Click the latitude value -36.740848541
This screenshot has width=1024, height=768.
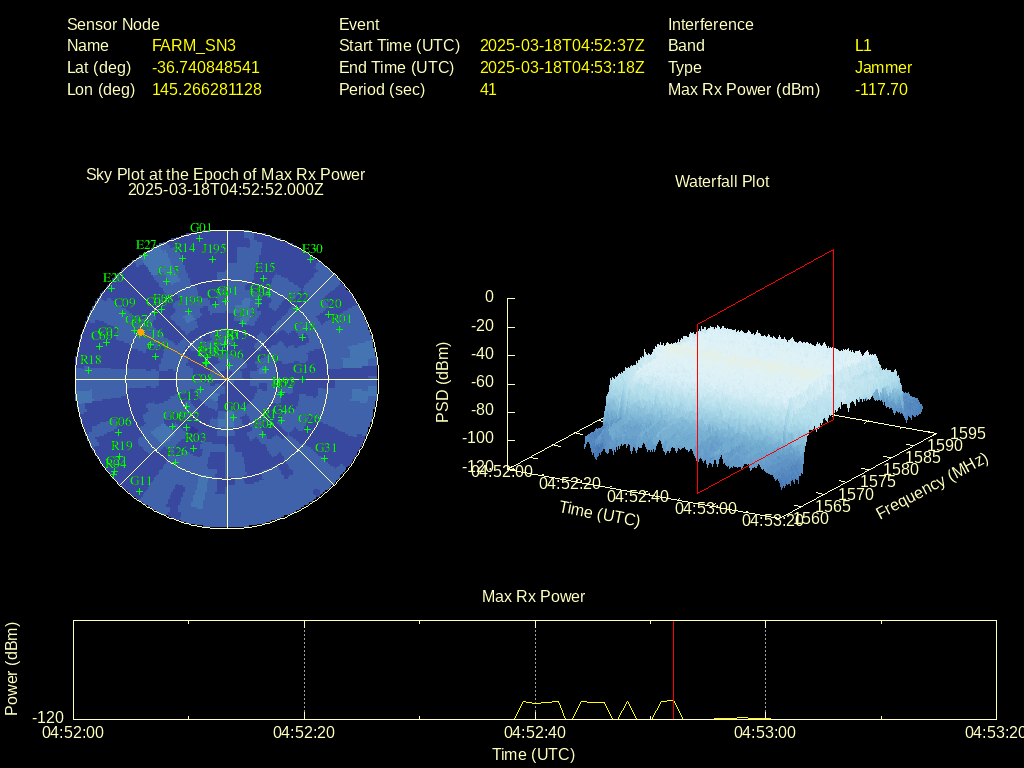coord(206,68)
